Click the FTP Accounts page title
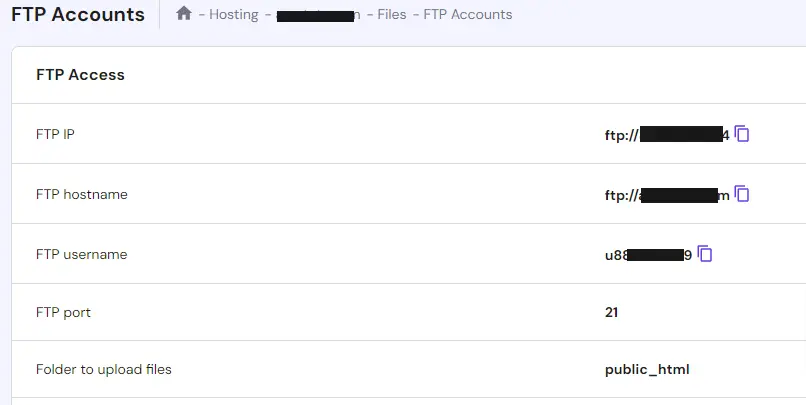 (77, 15)
